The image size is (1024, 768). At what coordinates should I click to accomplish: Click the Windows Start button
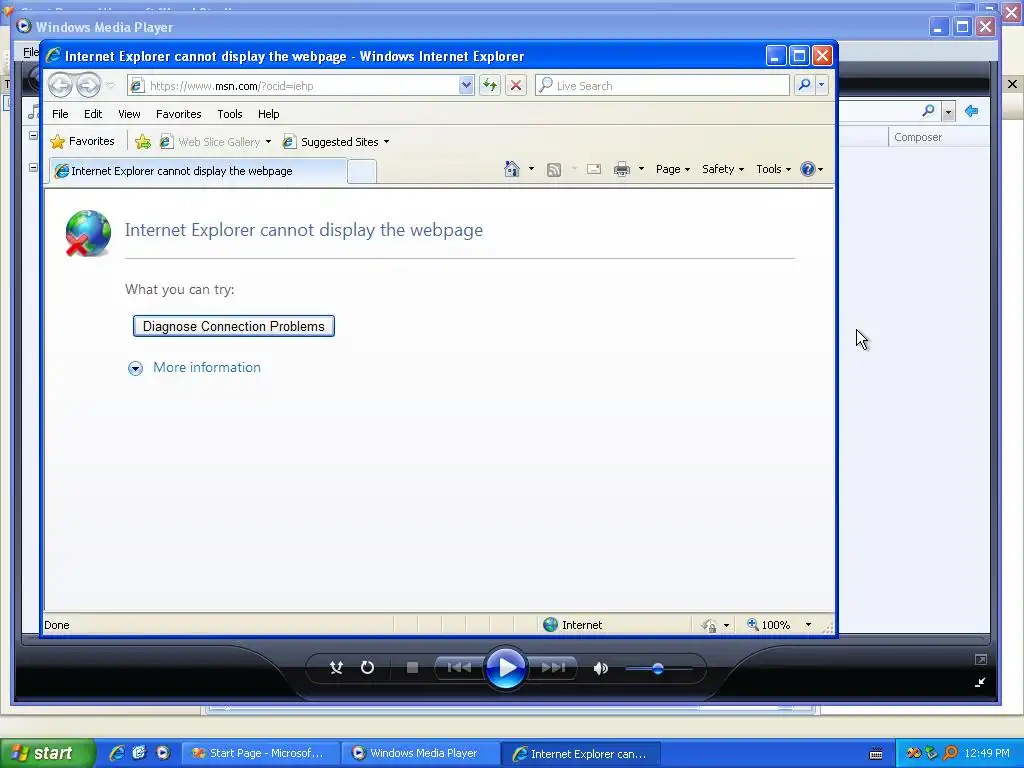(x=47, y=753)
